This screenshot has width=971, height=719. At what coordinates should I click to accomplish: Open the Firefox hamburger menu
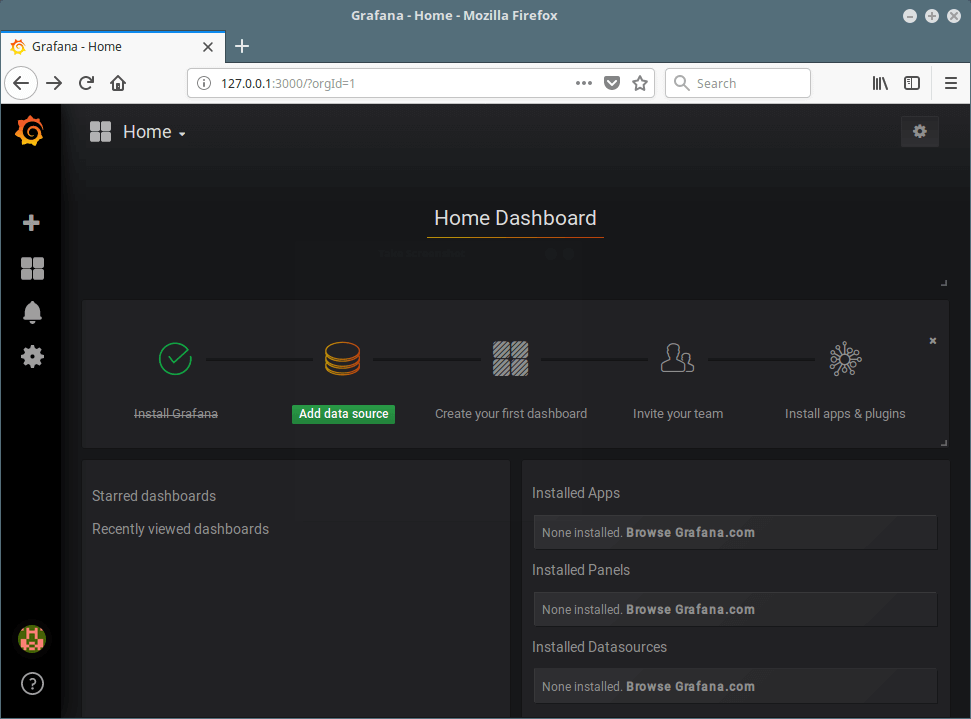click(950, 84)
